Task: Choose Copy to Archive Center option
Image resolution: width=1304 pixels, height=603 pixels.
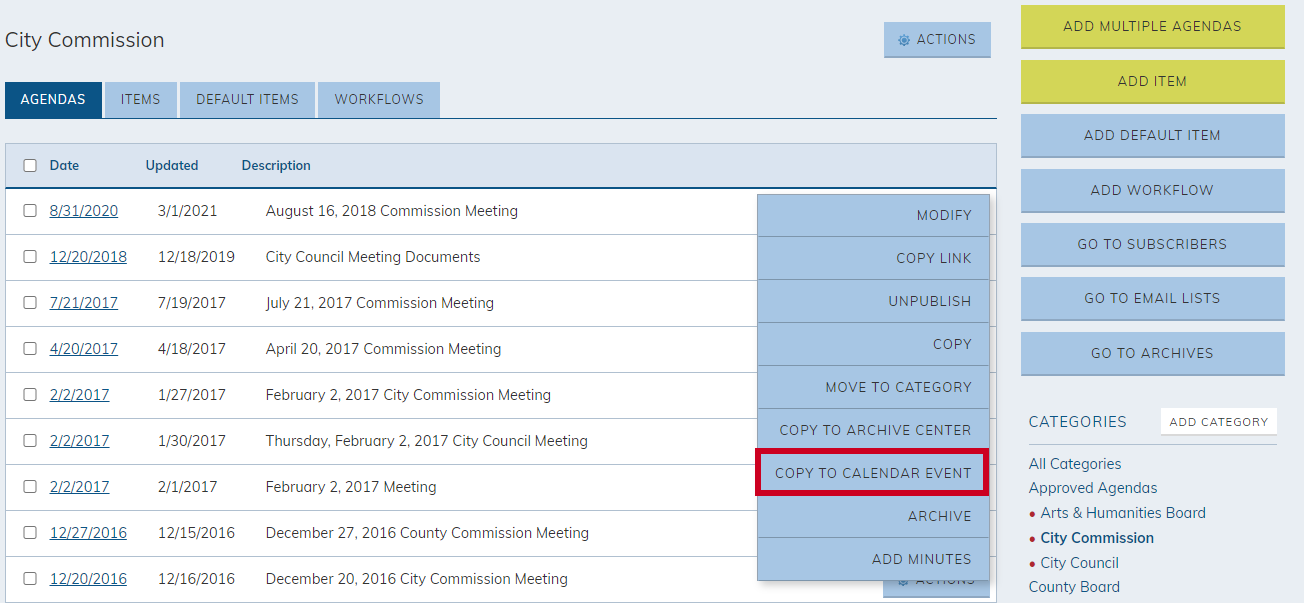Action: (873, 430)
